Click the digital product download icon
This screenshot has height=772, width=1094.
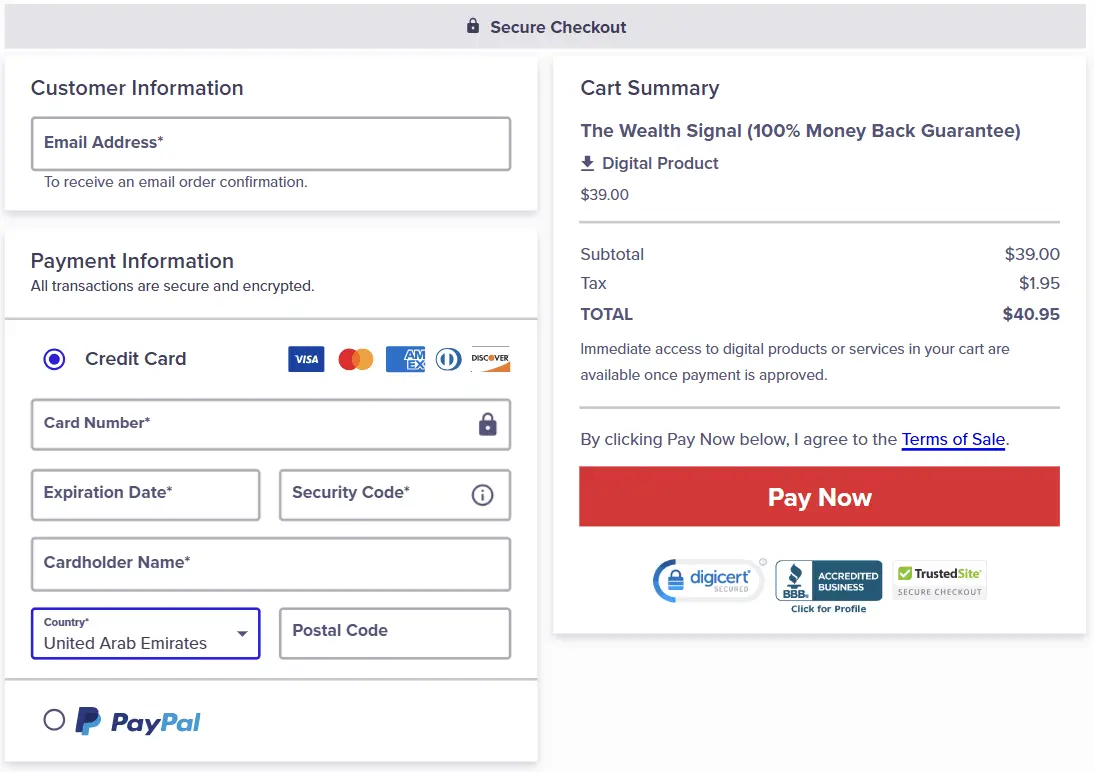589,163
